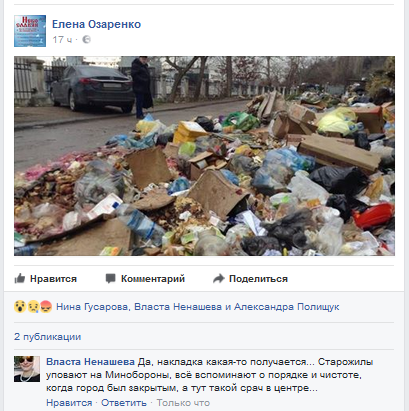Share the post via Поделиться
The width and height of the screenshot is (409, 411).
tap(258, 279)
